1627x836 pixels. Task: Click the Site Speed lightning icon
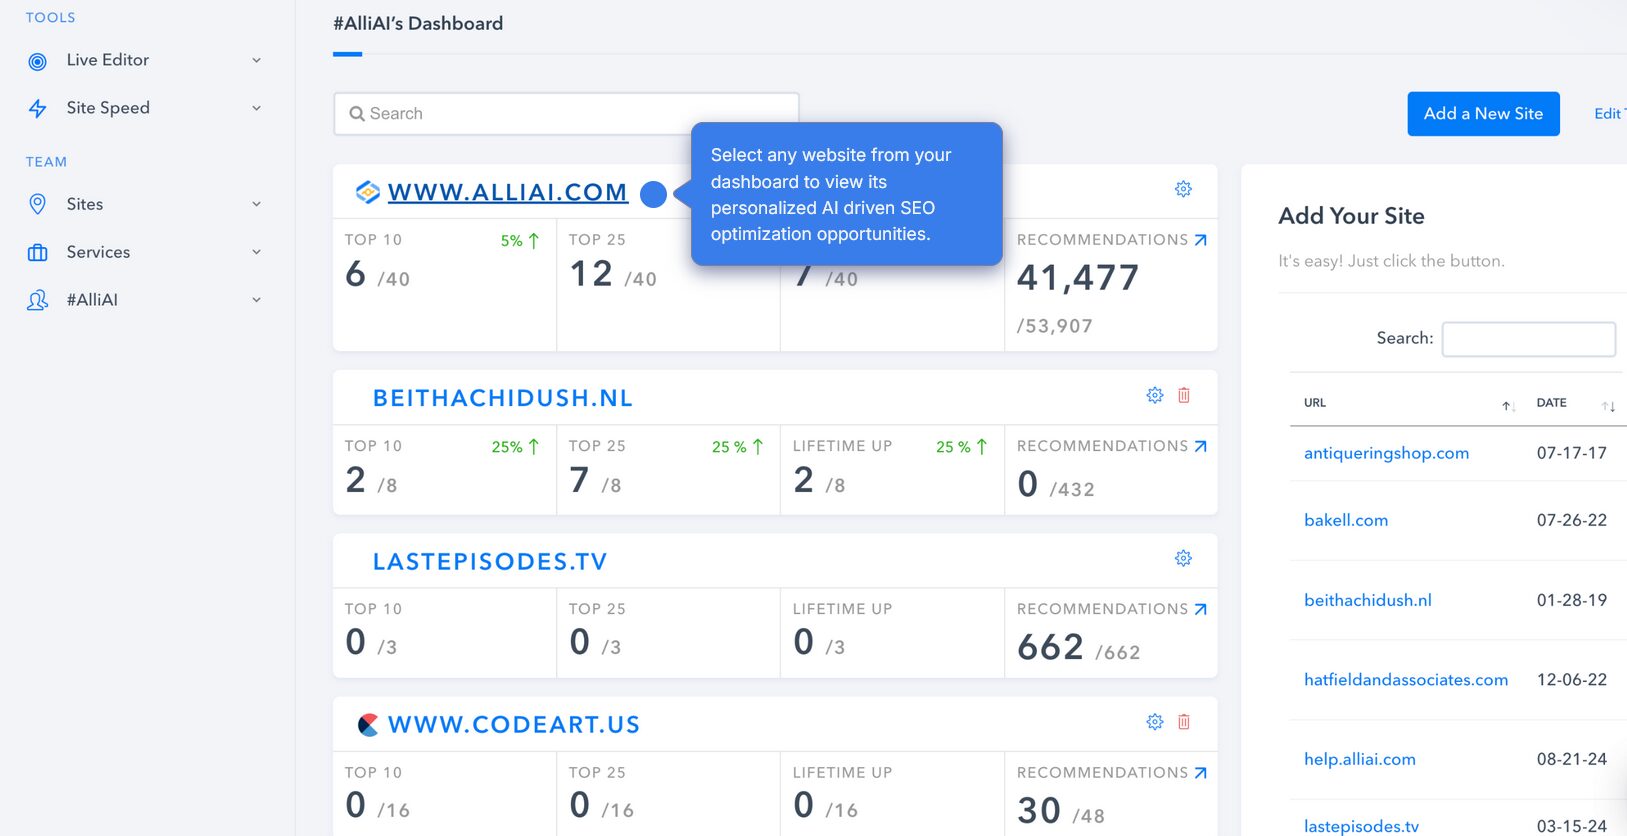(38, 108)
